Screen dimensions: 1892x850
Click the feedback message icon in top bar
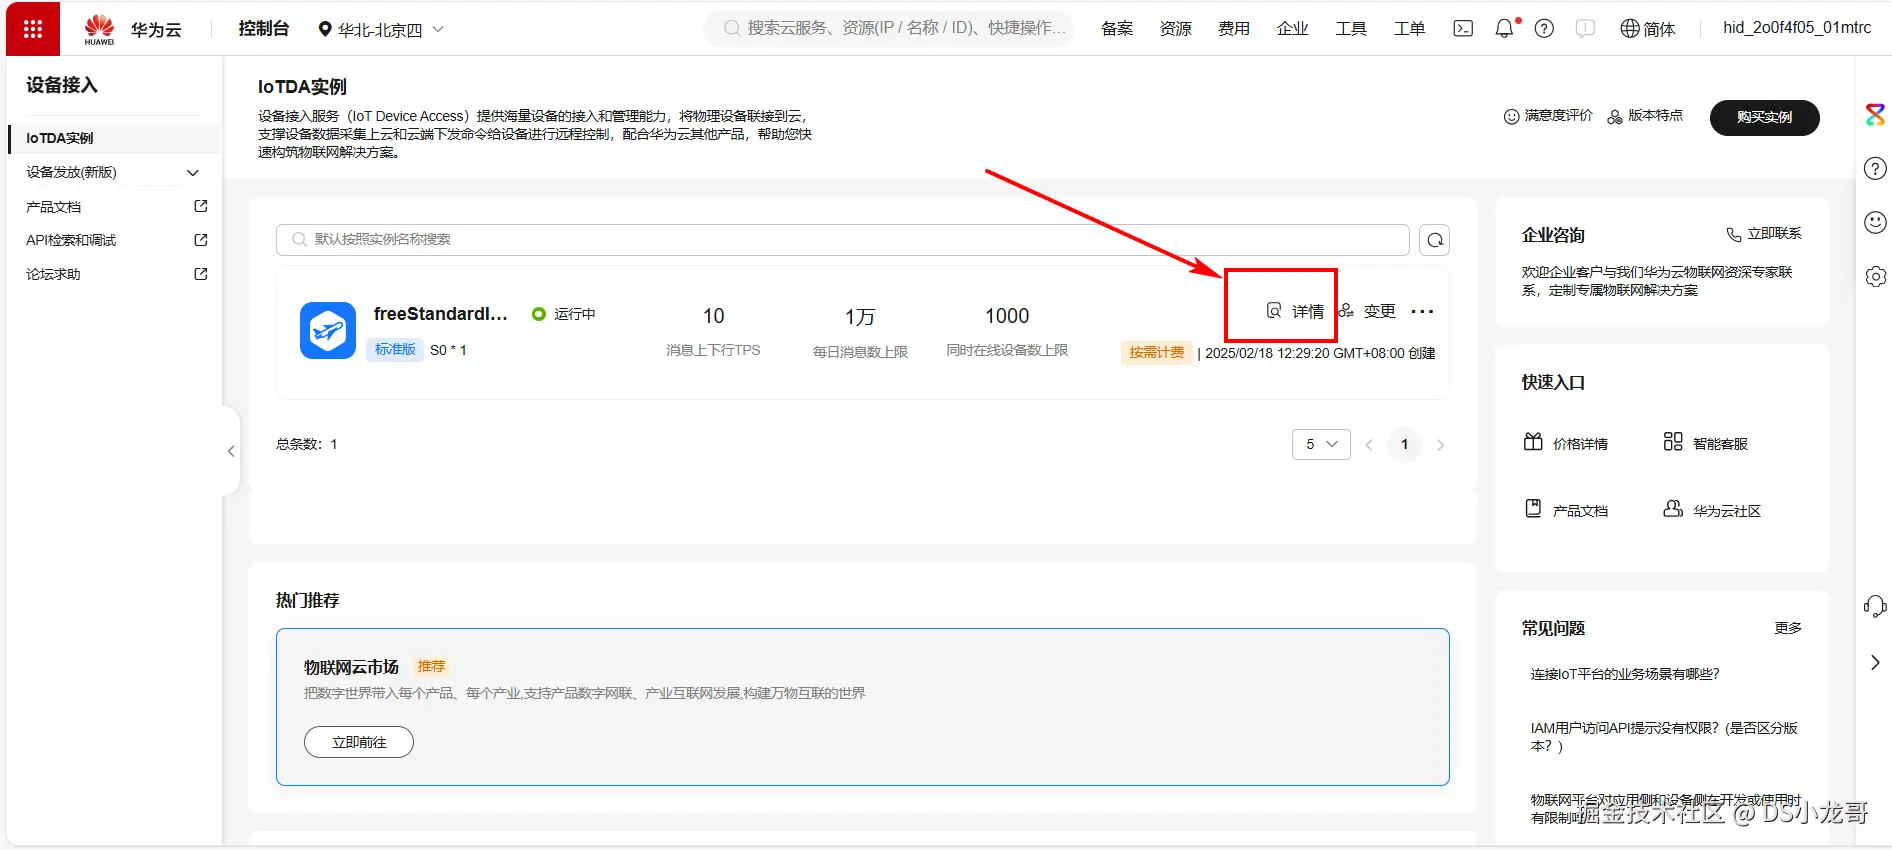point(1585,28)
